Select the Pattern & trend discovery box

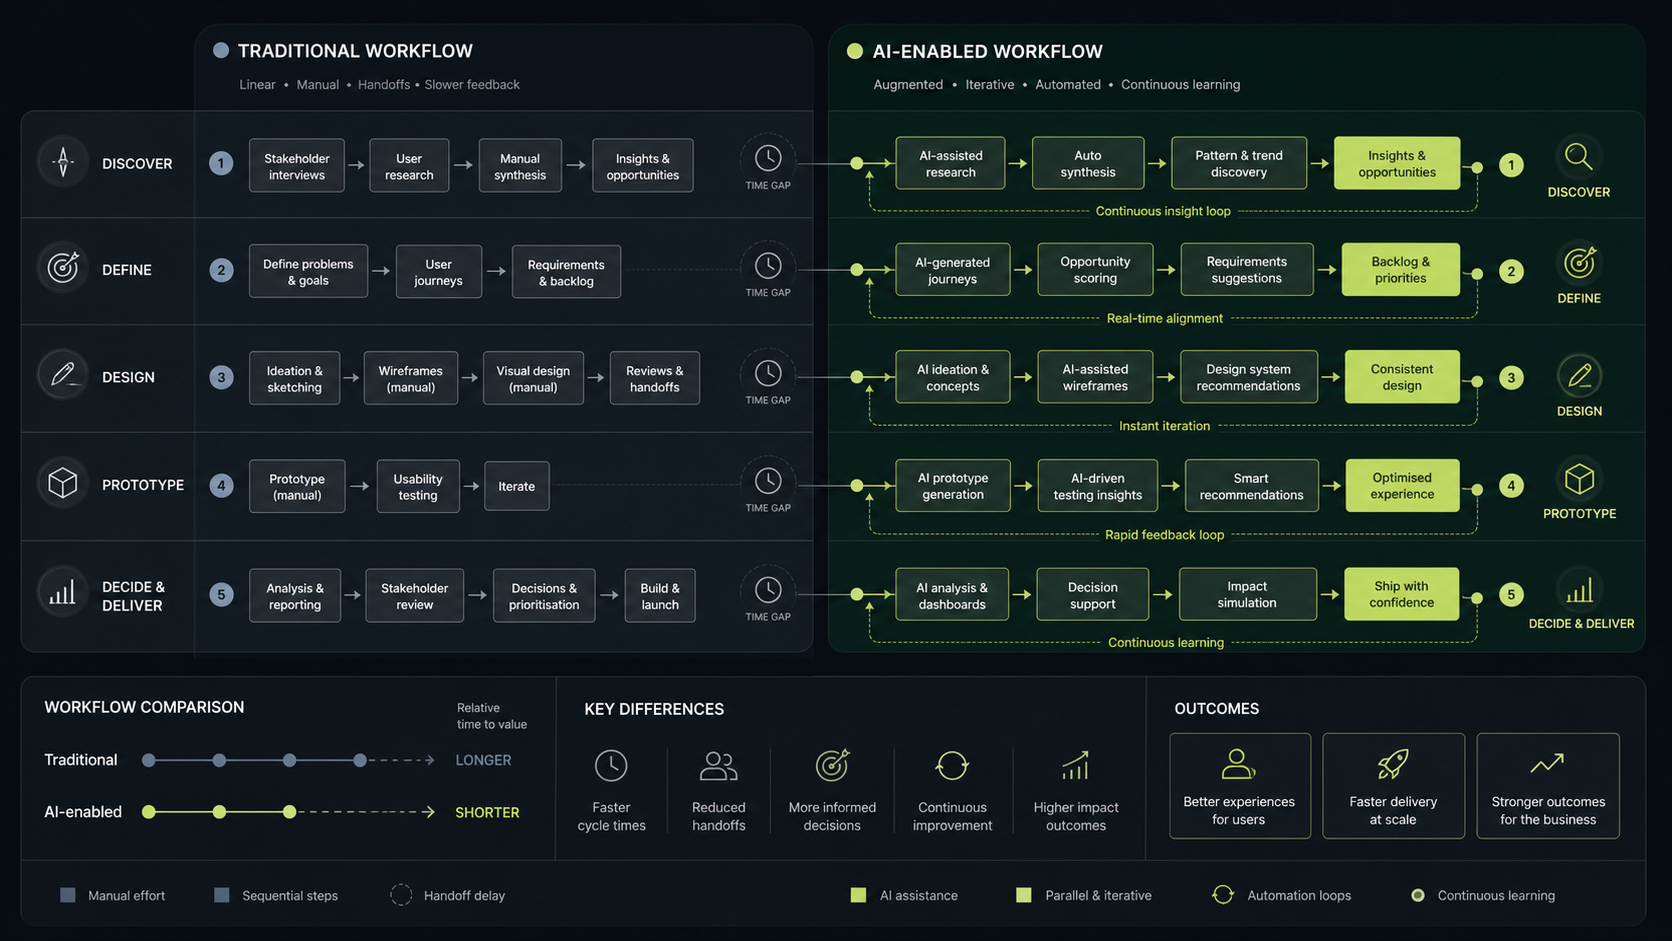point(1239,163)
